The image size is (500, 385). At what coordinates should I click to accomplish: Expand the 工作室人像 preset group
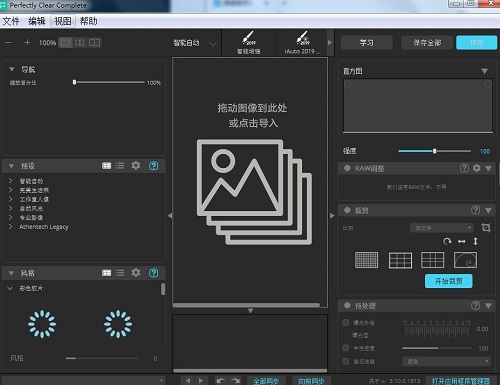11,199
